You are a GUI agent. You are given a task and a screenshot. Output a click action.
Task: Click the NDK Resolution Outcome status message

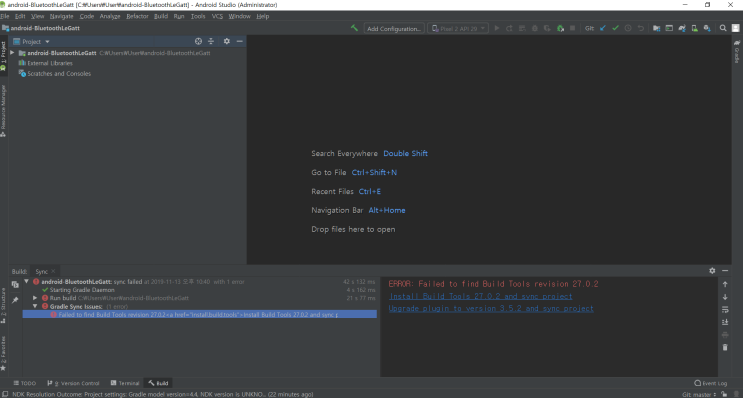tap(163, 394)
